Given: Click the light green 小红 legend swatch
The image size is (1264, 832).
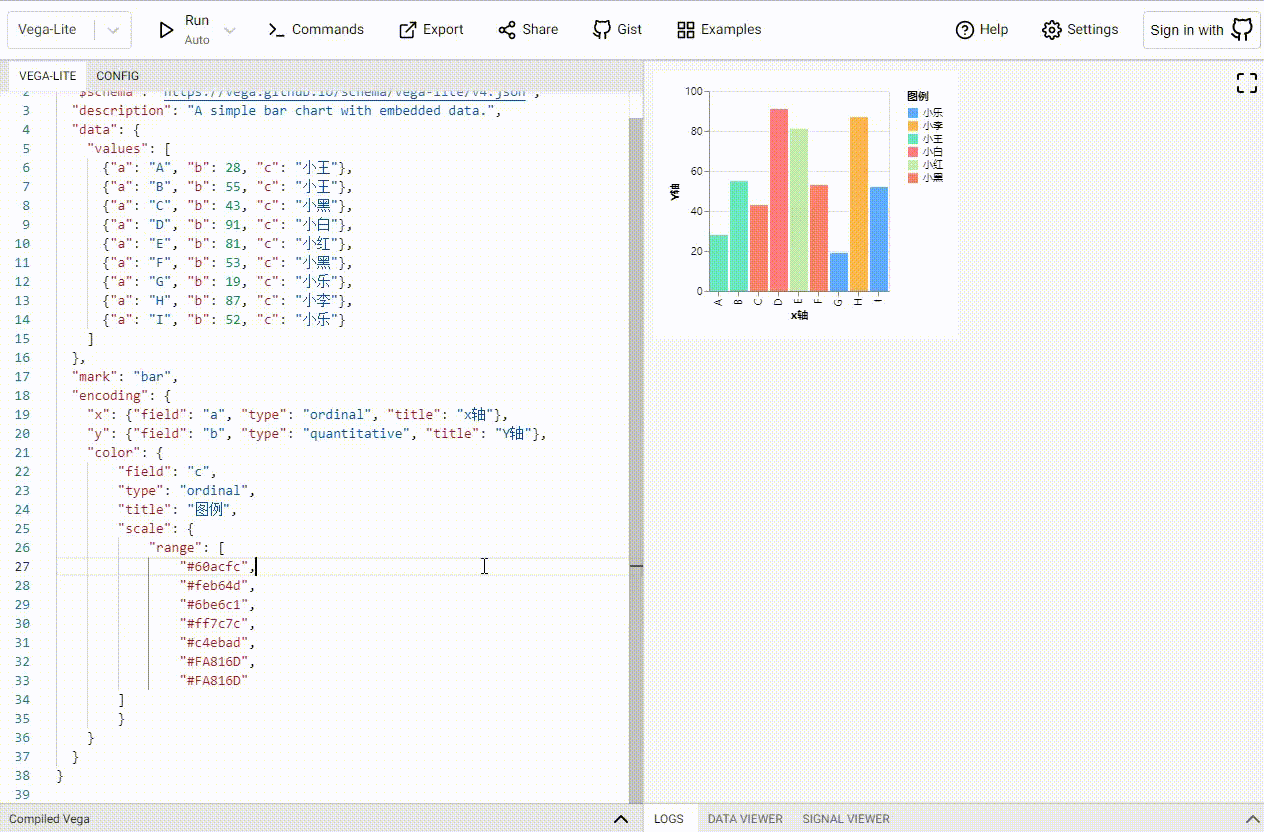Looking at the screenshot, I should click(x=912, y=164).
